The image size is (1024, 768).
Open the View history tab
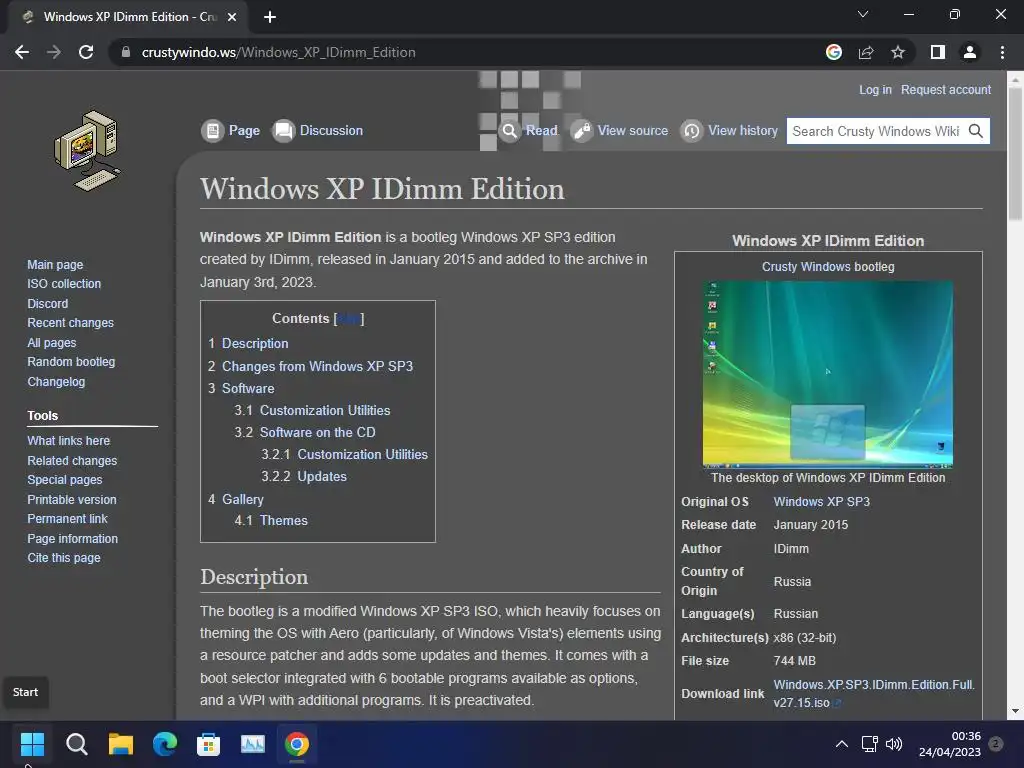click(x=729, y=131)
